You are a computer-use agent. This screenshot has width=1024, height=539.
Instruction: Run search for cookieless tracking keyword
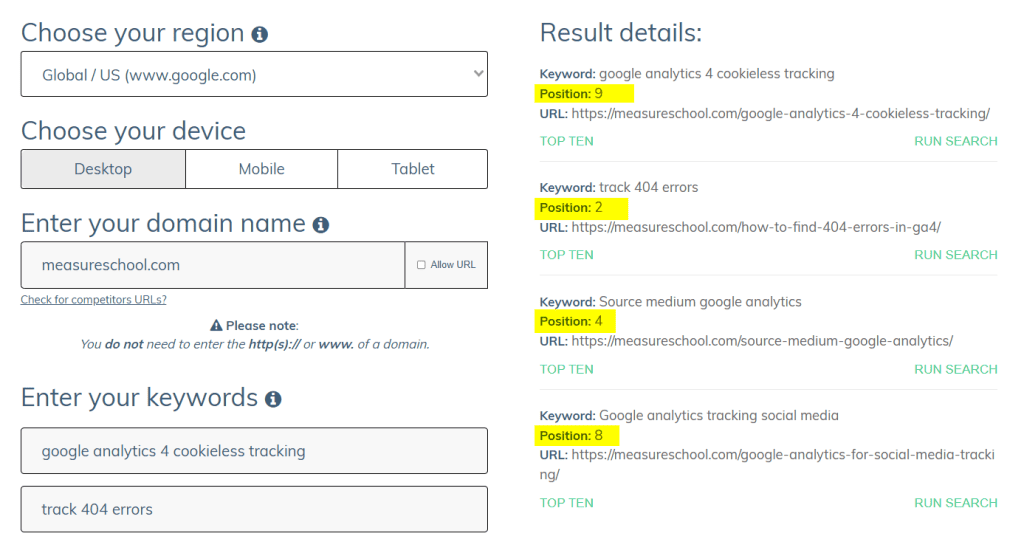pyautogui.click(x=955, y=141)
